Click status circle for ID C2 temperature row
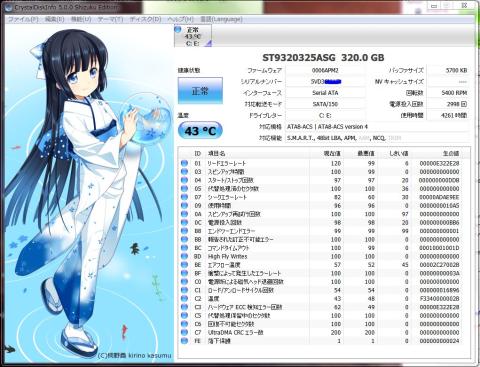The image size is (480, 367). pos(184,299)
